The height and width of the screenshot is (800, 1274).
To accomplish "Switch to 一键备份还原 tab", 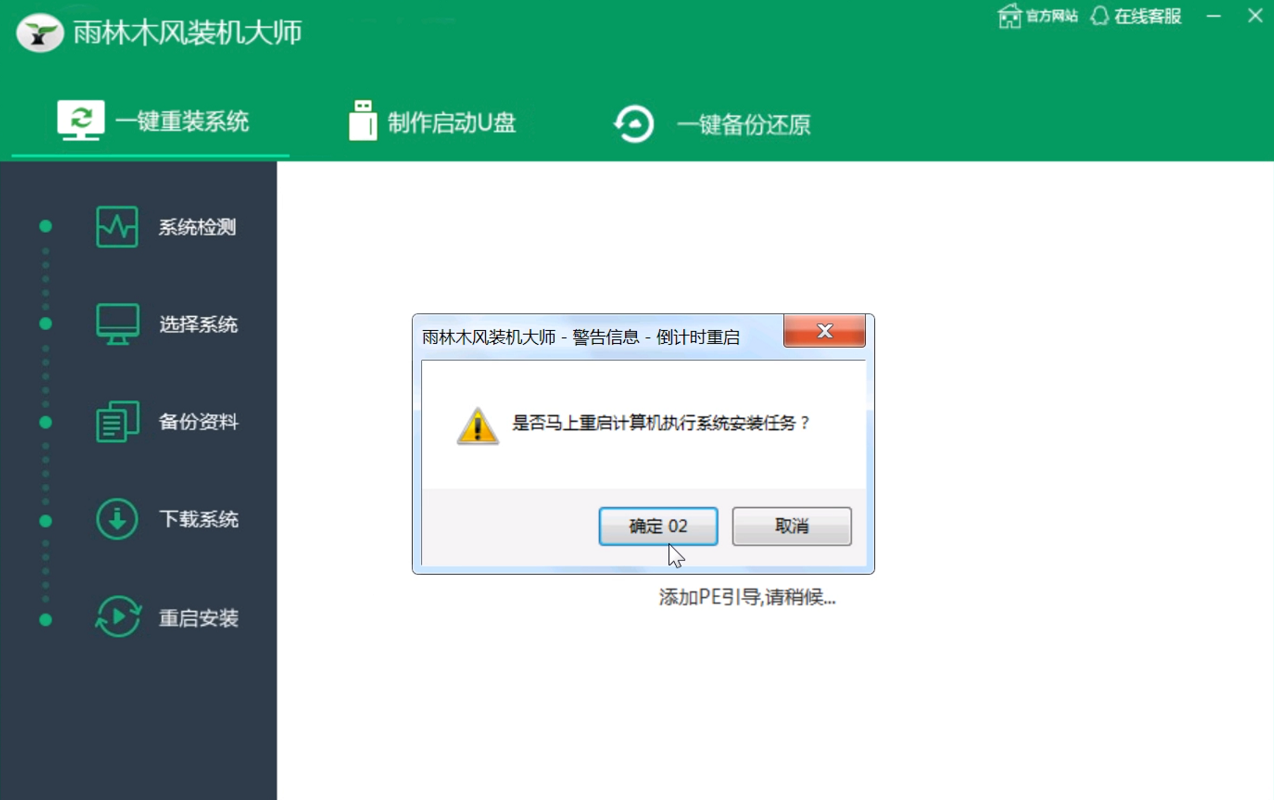I will [711, 125].
